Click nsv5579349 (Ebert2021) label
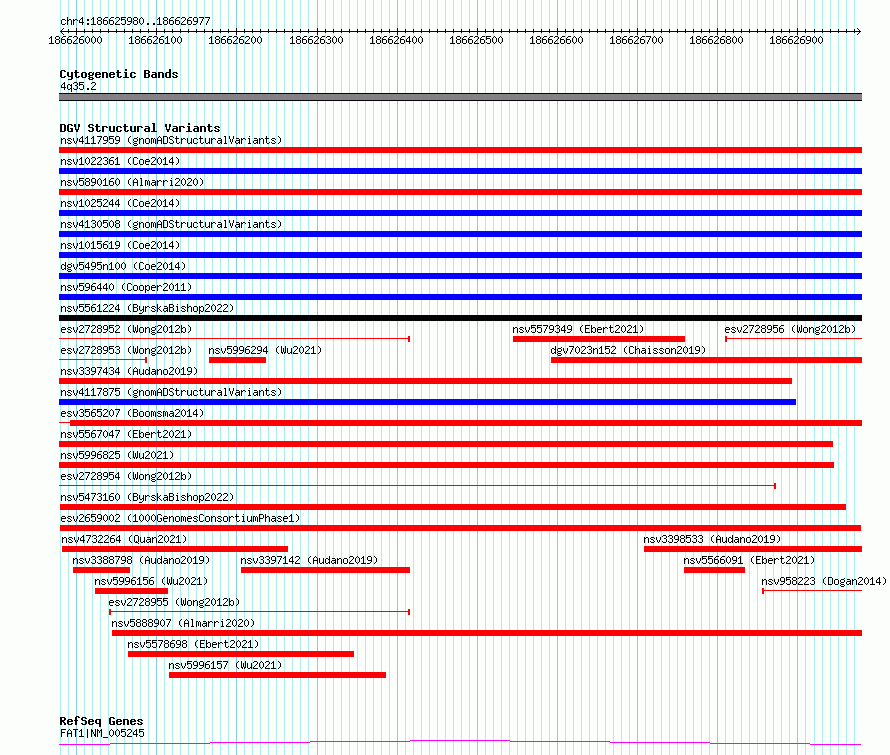The width and height of the screenshot is (890, 755). pos(578,329)
